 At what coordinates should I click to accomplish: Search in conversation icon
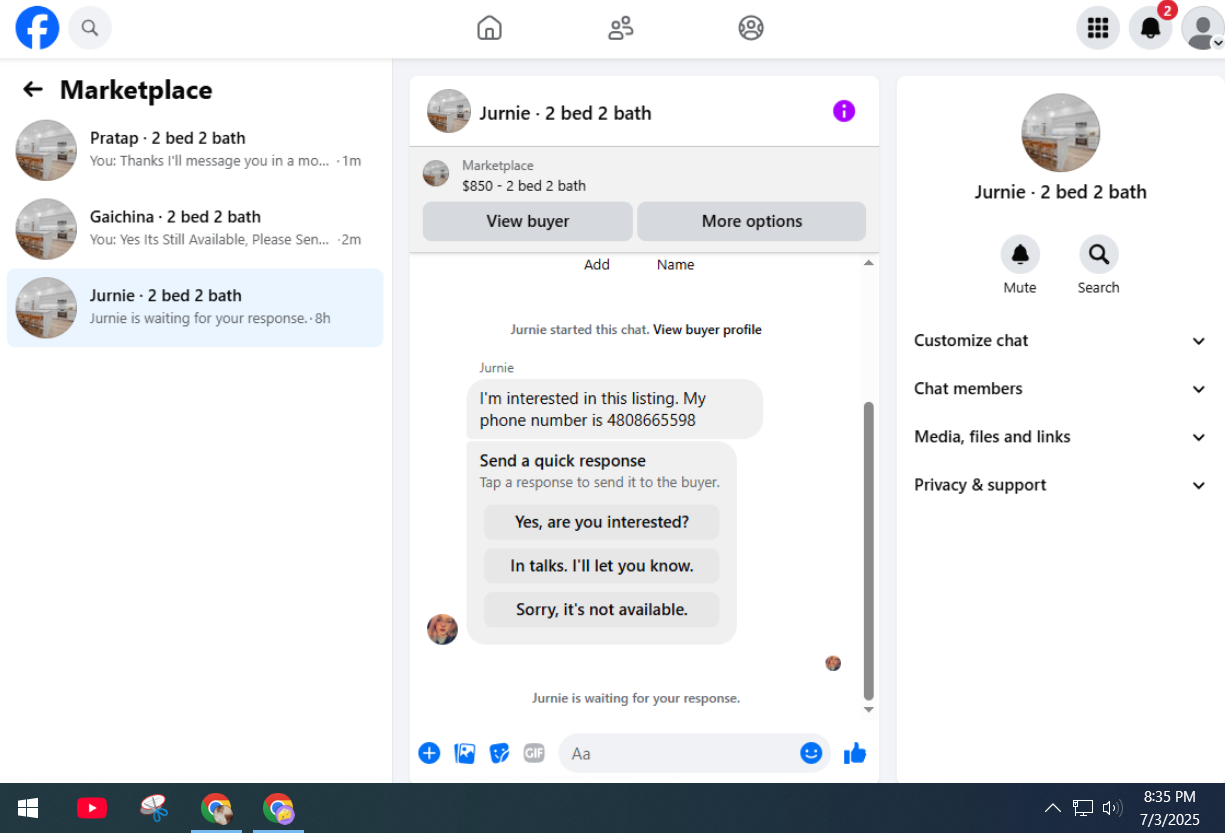(1098, 255)
